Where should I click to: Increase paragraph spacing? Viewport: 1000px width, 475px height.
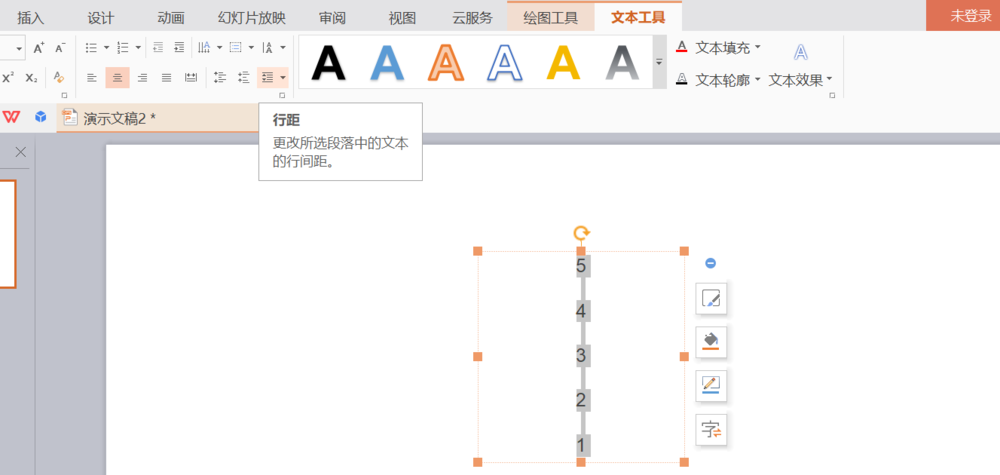[x=220, y=78]
